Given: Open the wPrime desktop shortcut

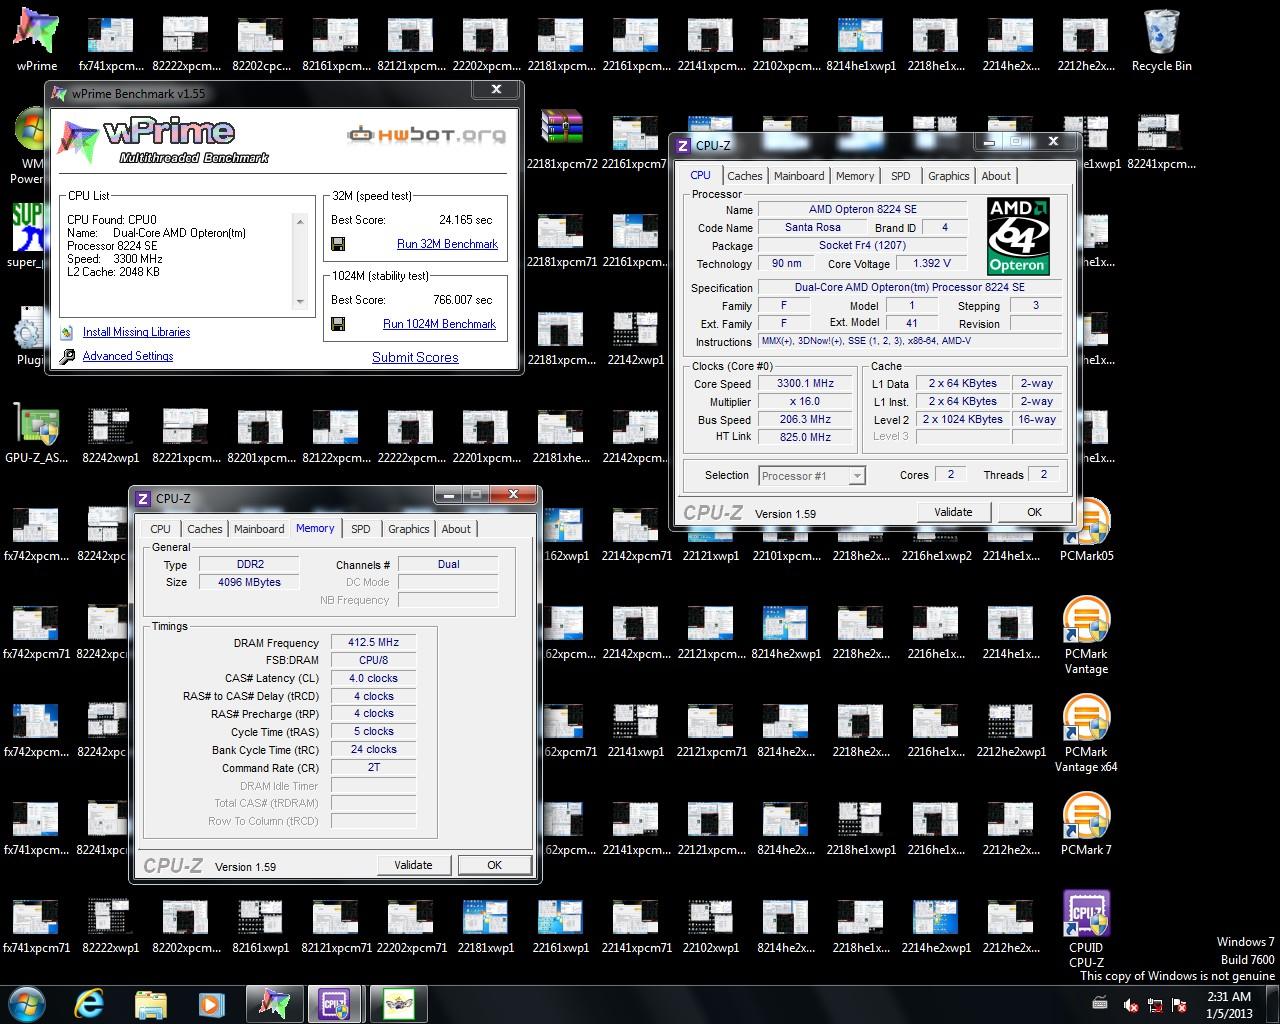Looking at the screenshot, I should coord(36,40).
